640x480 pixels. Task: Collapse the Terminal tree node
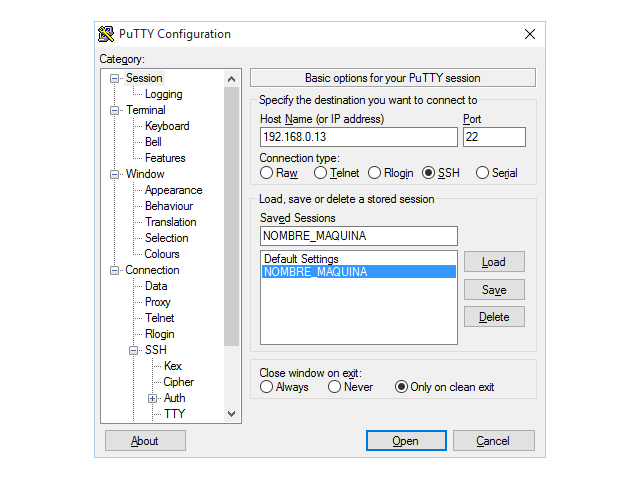pyautogui.click(x=115, y=110)
